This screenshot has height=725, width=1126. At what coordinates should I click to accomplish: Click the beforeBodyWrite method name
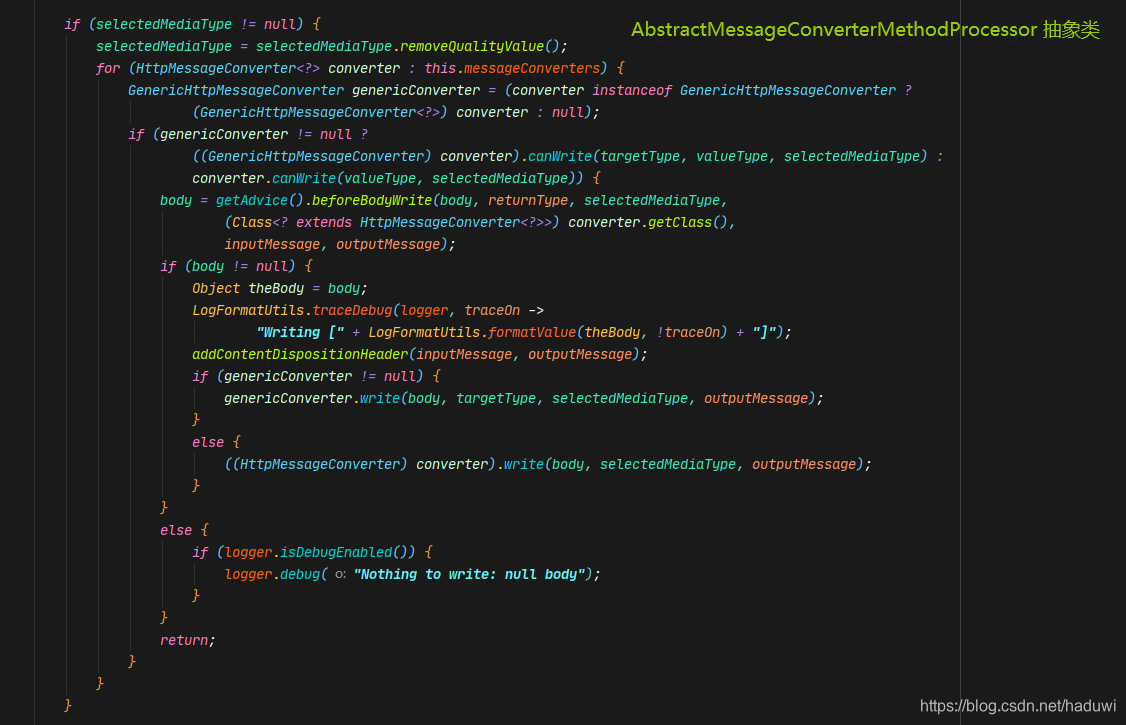372,200
